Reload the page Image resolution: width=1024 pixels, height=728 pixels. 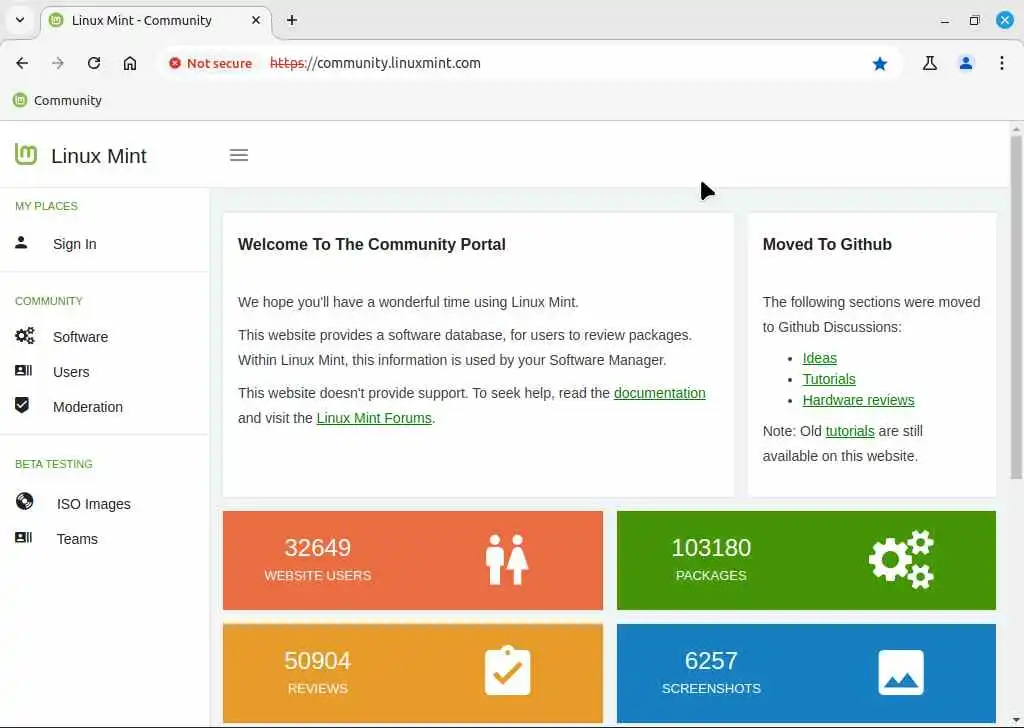point(94,63)
